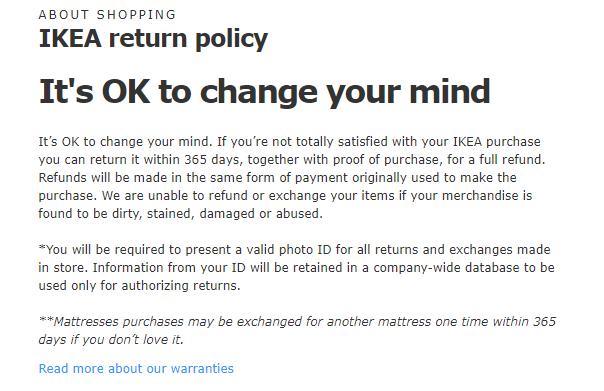The image size is (604, 391).
Task: Click the word SHOPPING in the top label
Action: 136,15
